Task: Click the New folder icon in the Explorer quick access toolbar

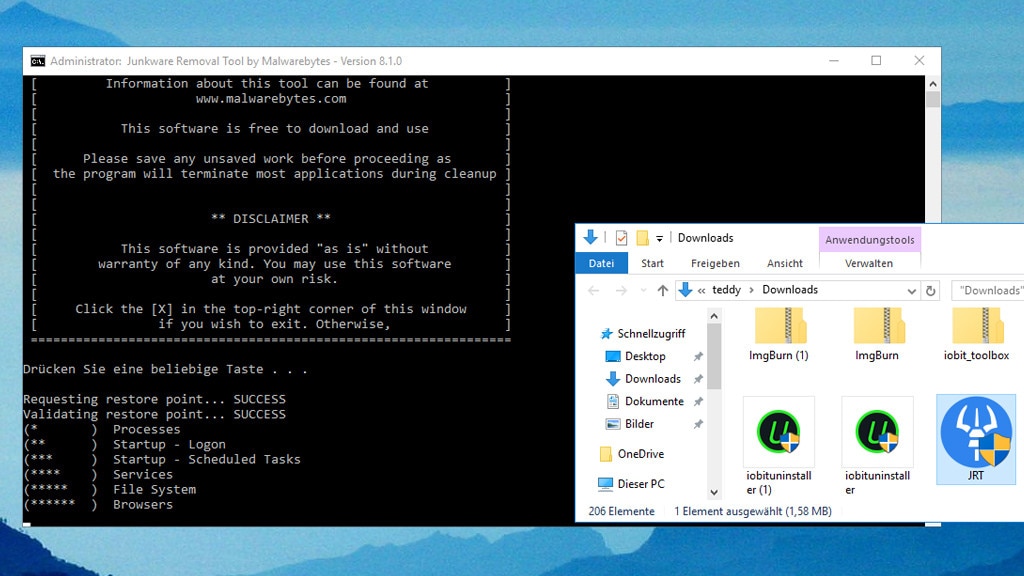Action: [x=643, y=238]
